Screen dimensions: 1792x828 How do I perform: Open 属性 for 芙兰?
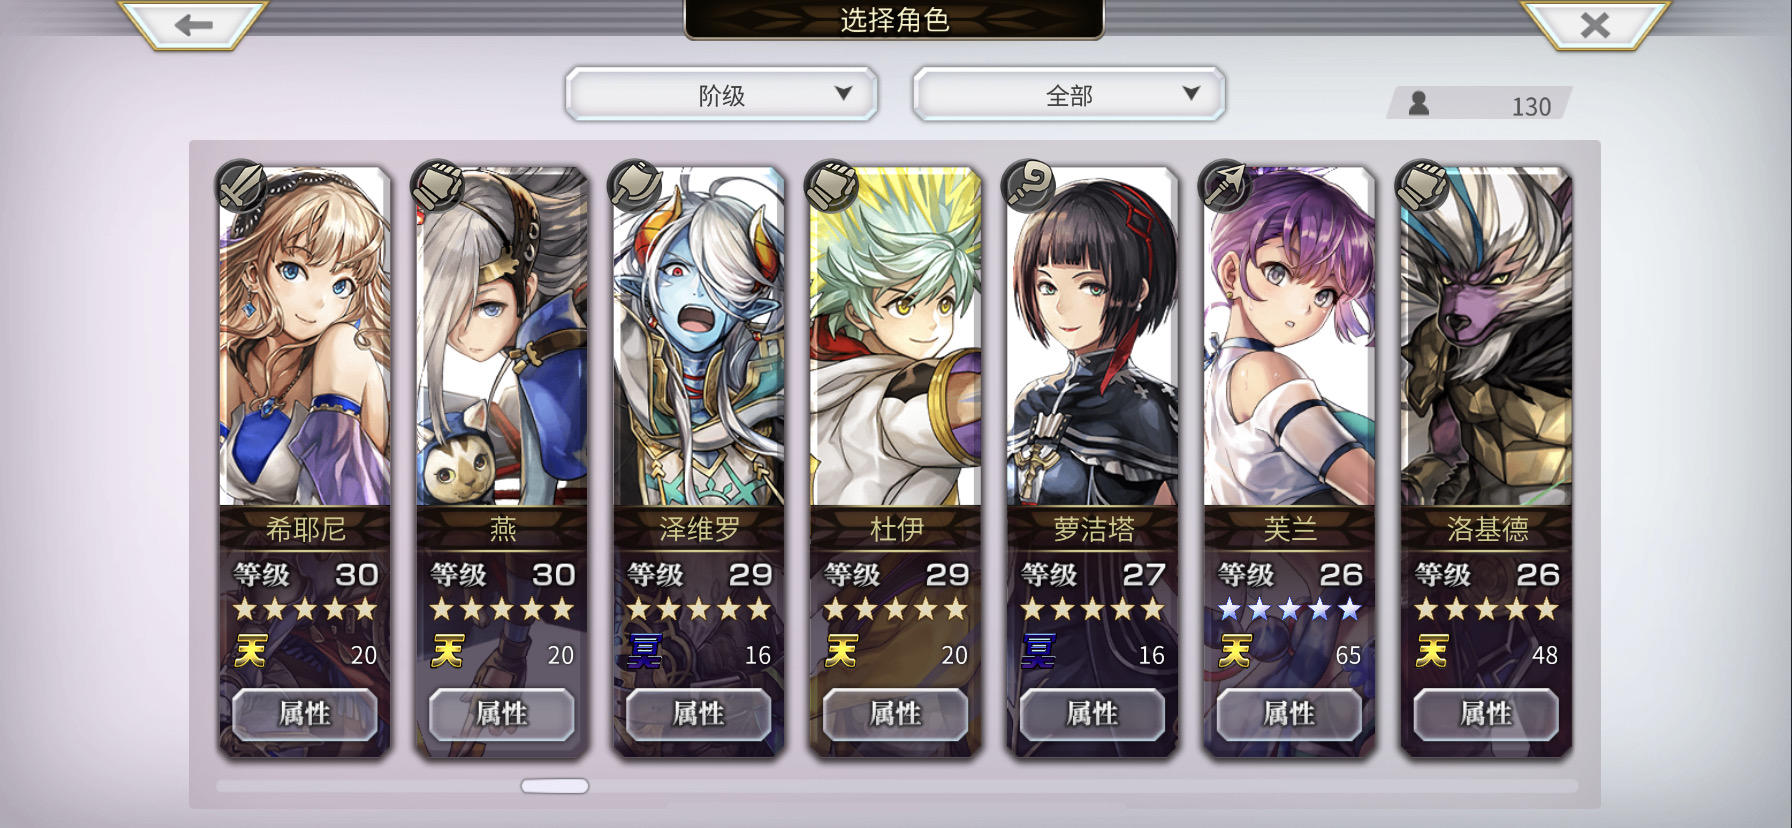coord(1289,714)
